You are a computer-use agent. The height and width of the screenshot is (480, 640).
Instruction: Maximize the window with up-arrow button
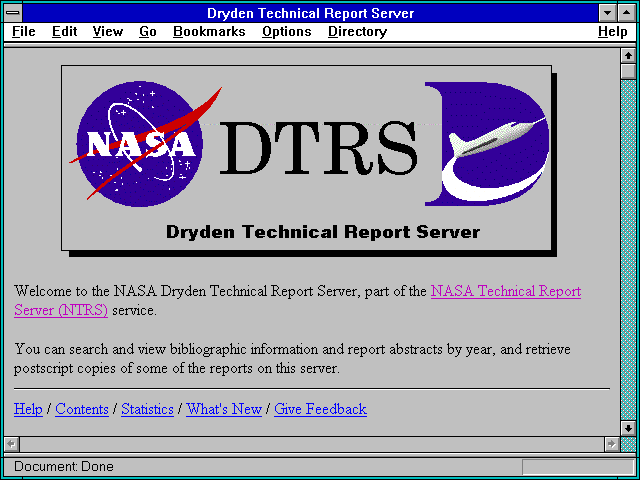click(627, 13)
